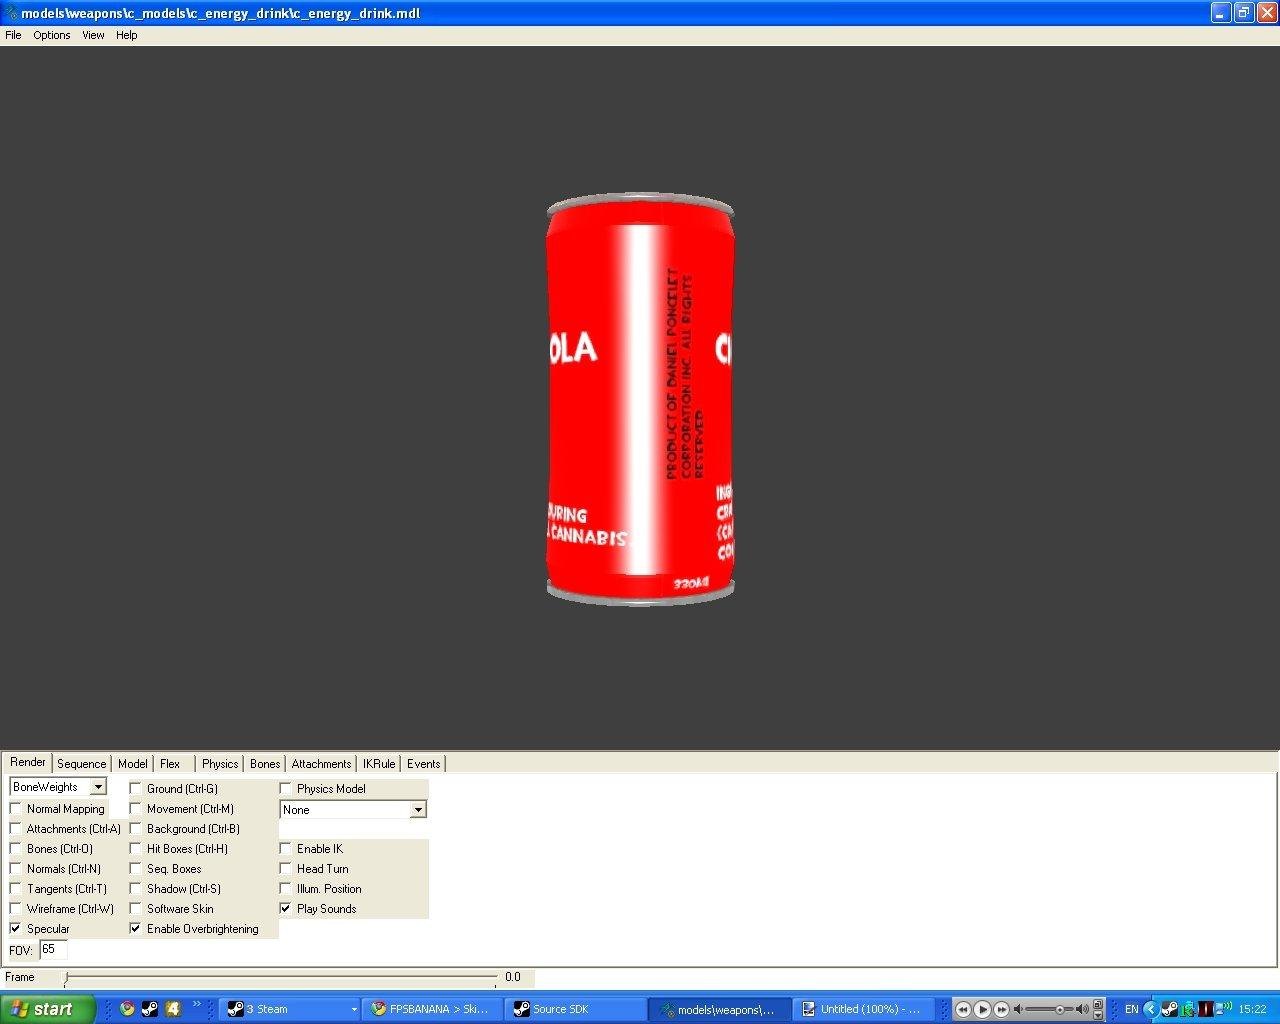Click the mute speaker icon in media toolbar

[1018, 1010]
